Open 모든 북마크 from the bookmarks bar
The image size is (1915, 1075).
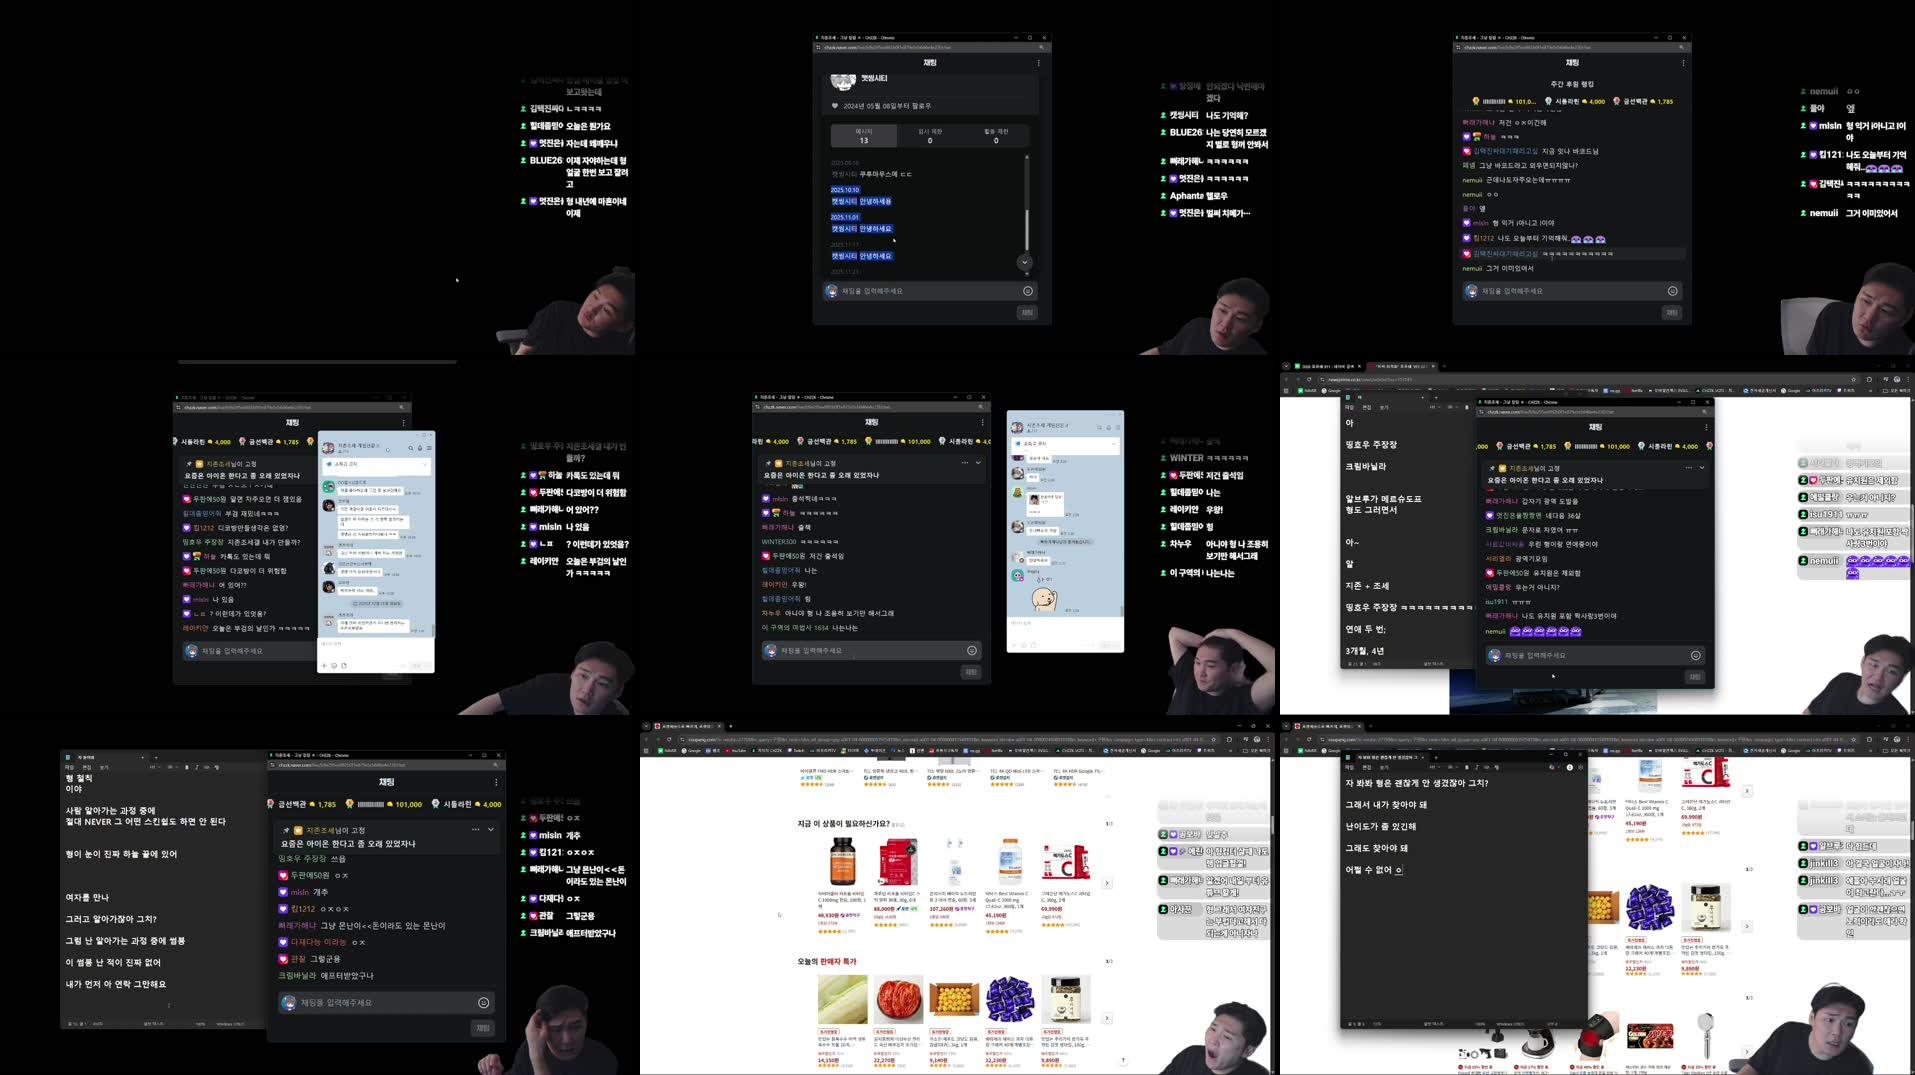pos(1255,751)
